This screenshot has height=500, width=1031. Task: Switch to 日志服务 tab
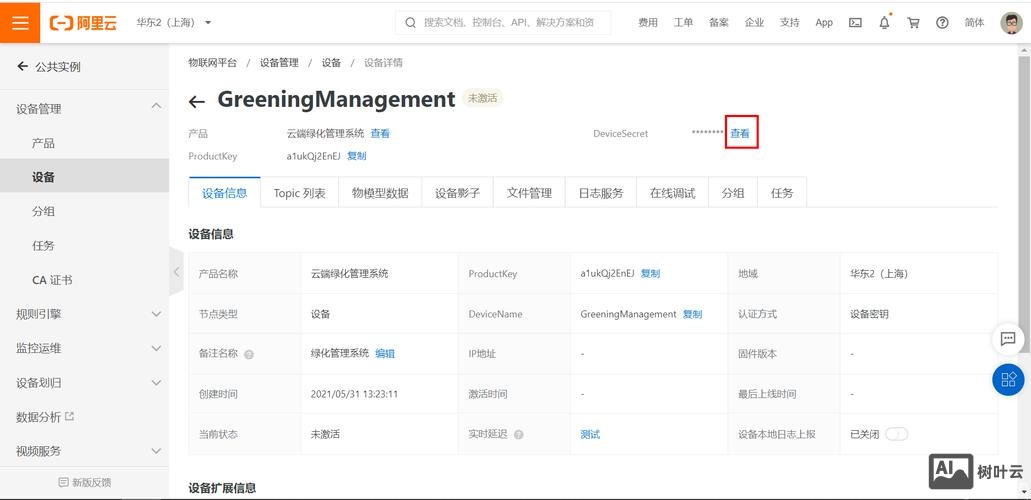pos(600,193)
